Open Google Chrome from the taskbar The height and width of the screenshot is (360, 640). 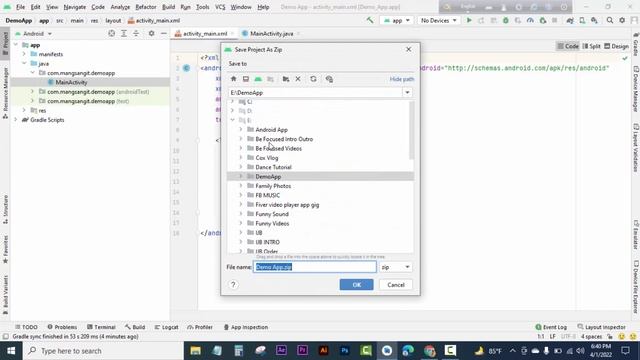[x=429, y=351]
